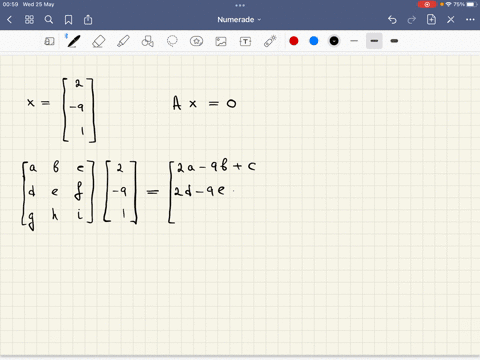The width and height of the screenshot is (480, 360).
Task: Select the Eraser tool
Action: 99,41
